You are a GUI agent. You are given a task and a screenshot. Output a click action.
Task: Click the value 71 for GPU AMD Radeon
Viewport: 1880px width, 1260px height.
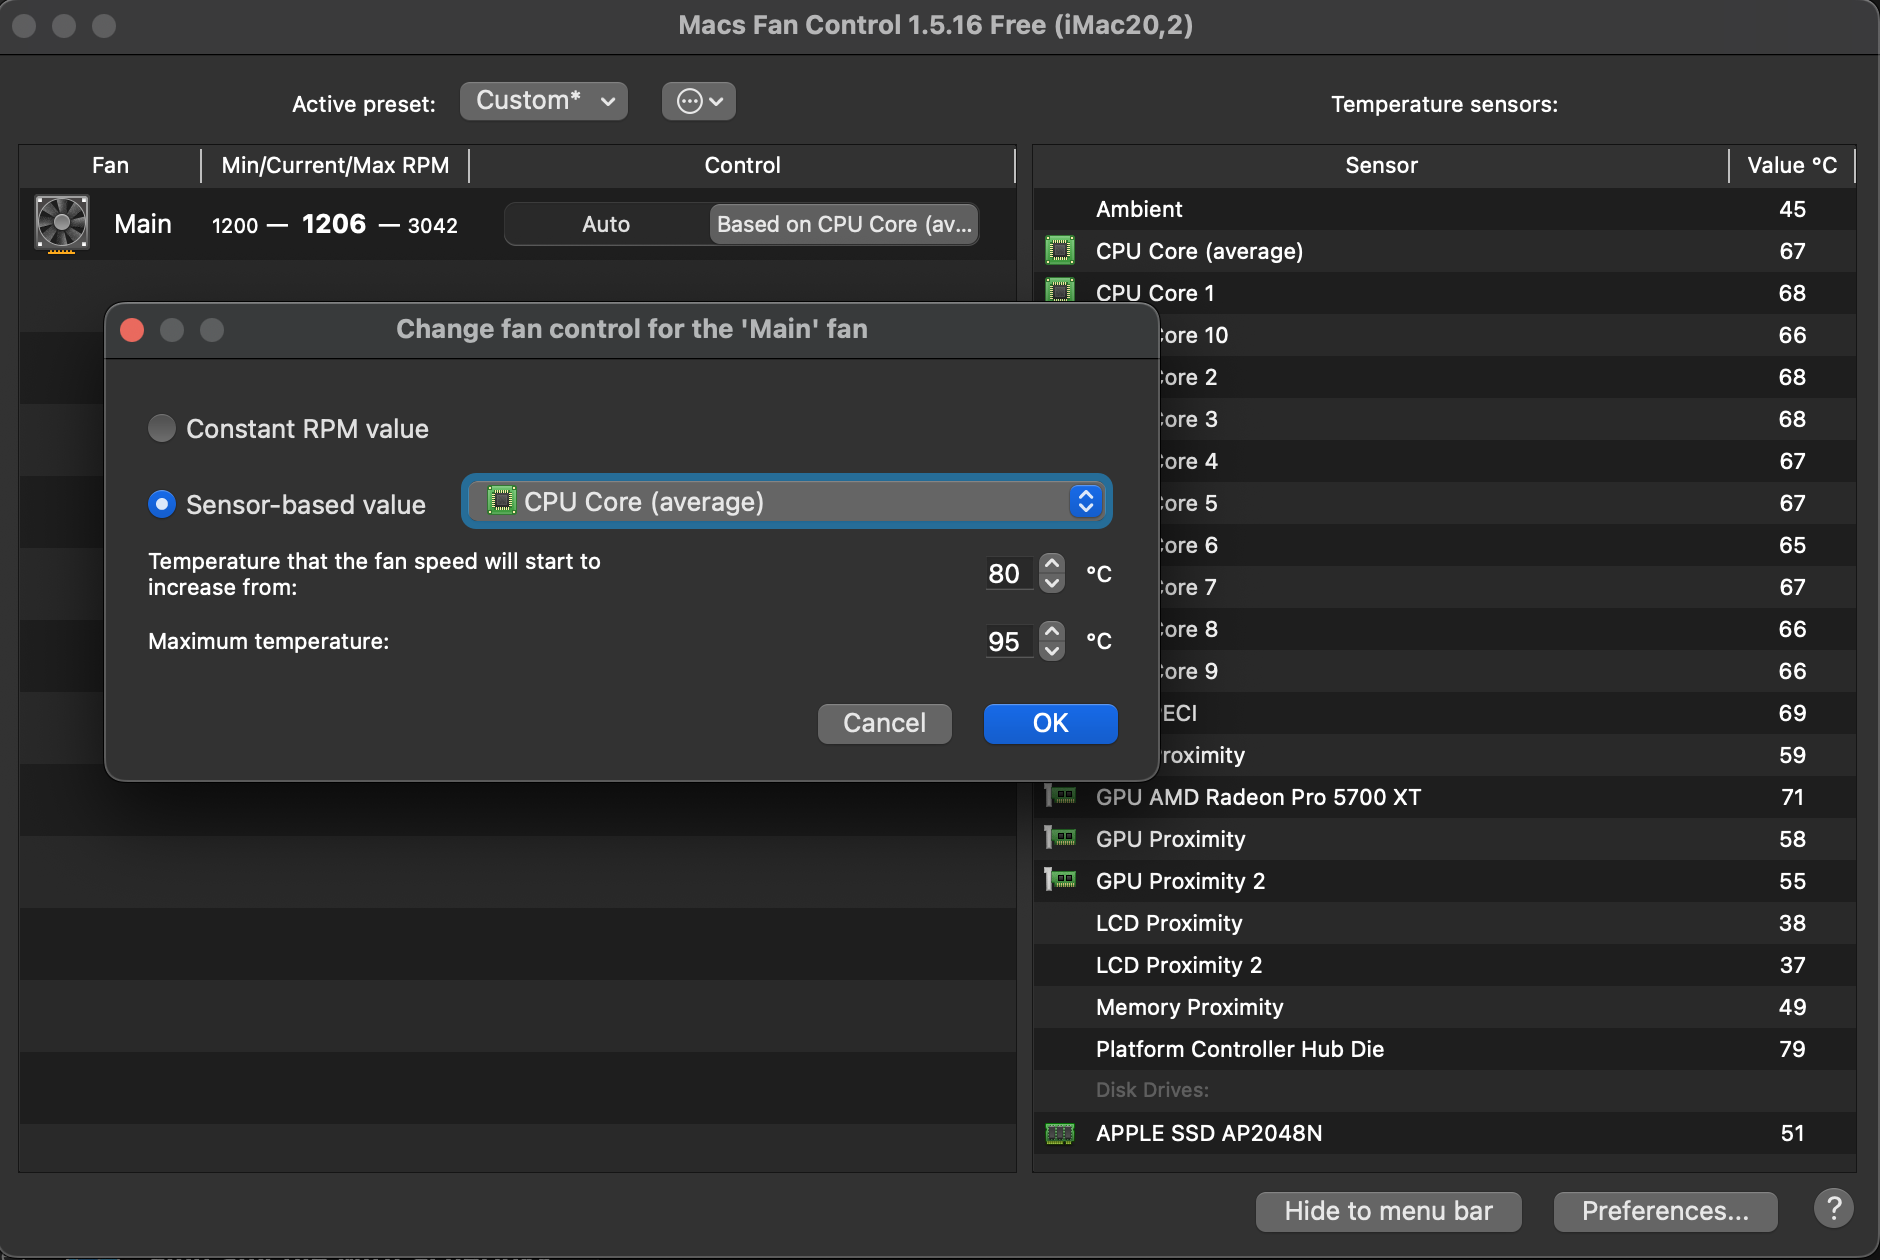pyautogui.click(x=1792, y=797)
